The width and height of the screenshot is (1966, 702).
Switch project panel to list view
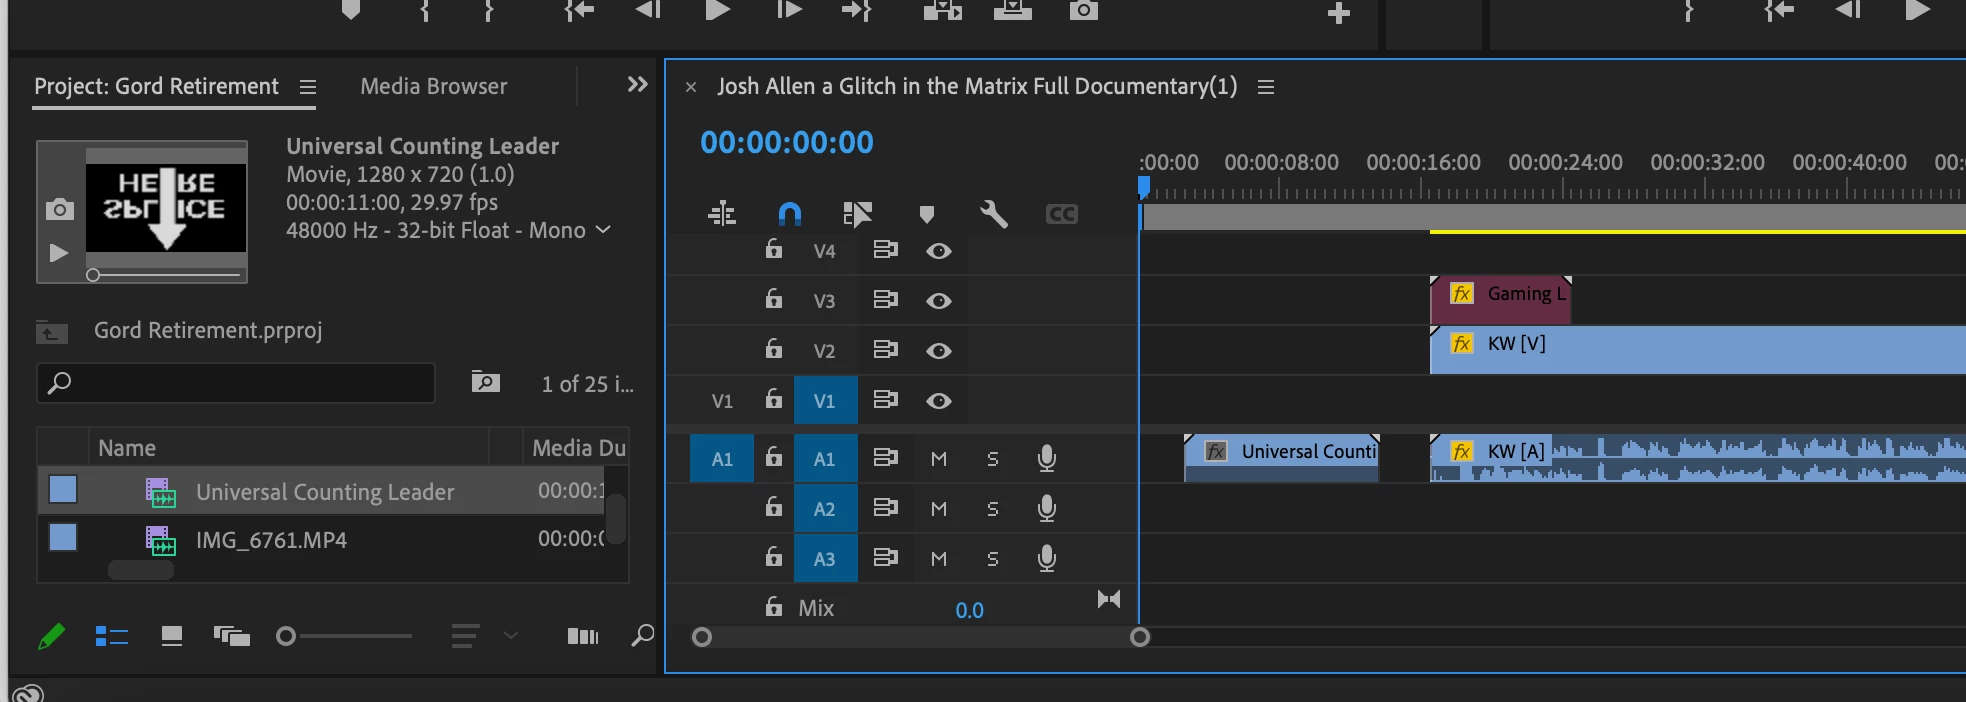tap(111, 636)
